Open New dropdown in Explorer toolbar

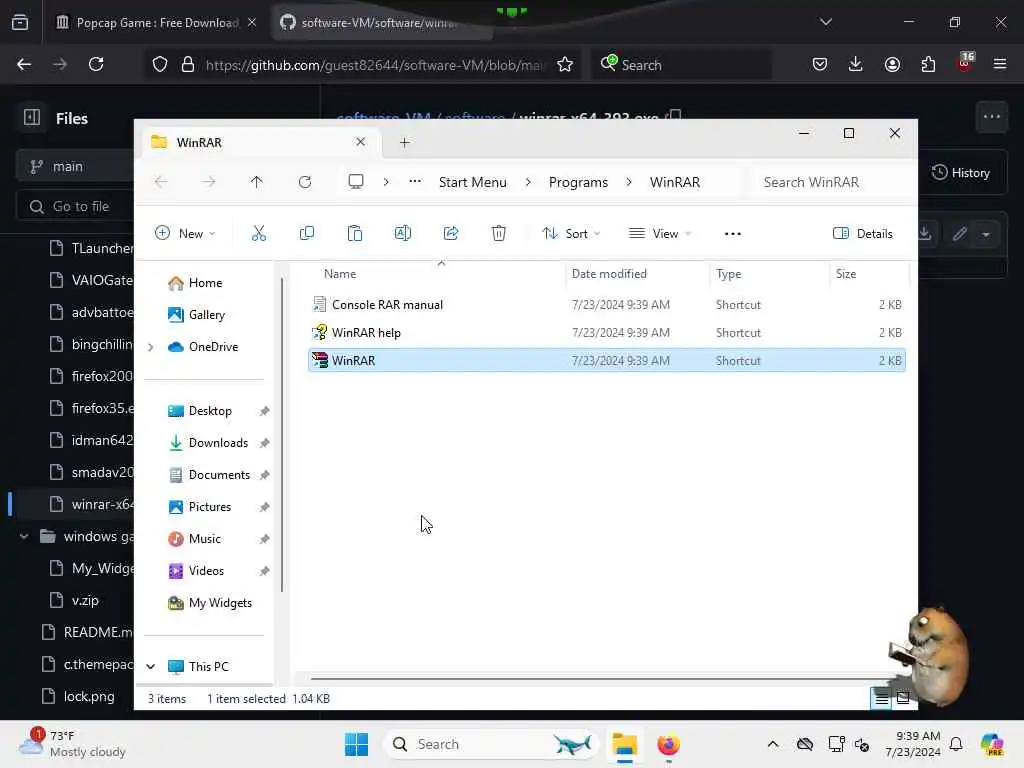tap(185, 233)
